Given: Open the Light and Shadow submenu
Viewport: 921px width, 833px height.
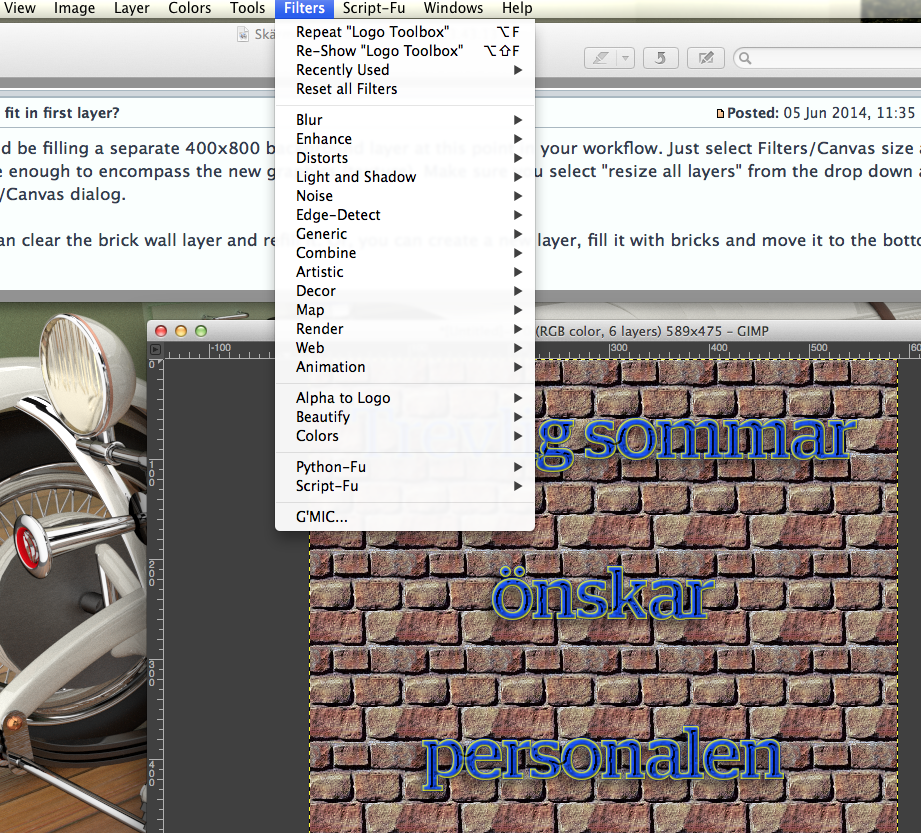Looking at the screenshot, I should click(405, 177).
